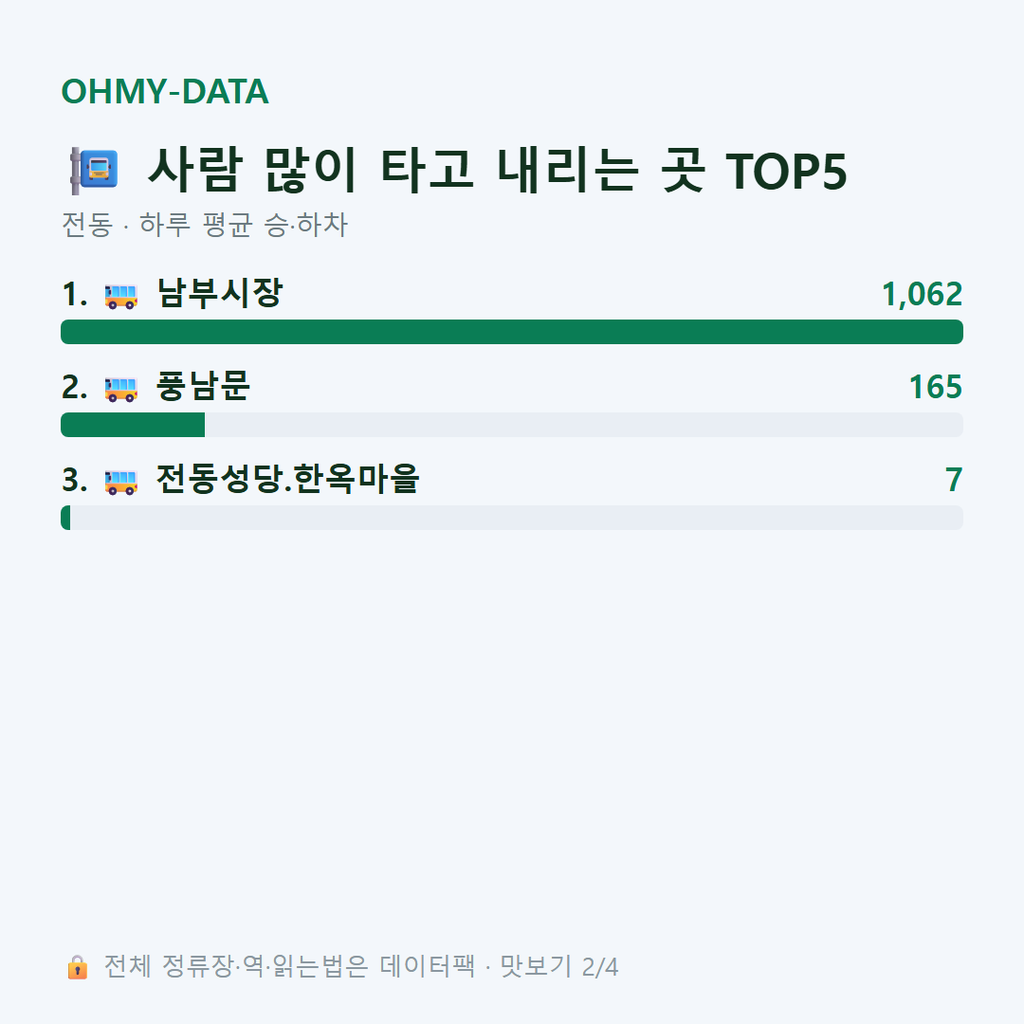This screenshot has height=1024, width=1024.
Task: Select the 전동성당.한옥마을 stop name
Action: click(x=287, y=479)
